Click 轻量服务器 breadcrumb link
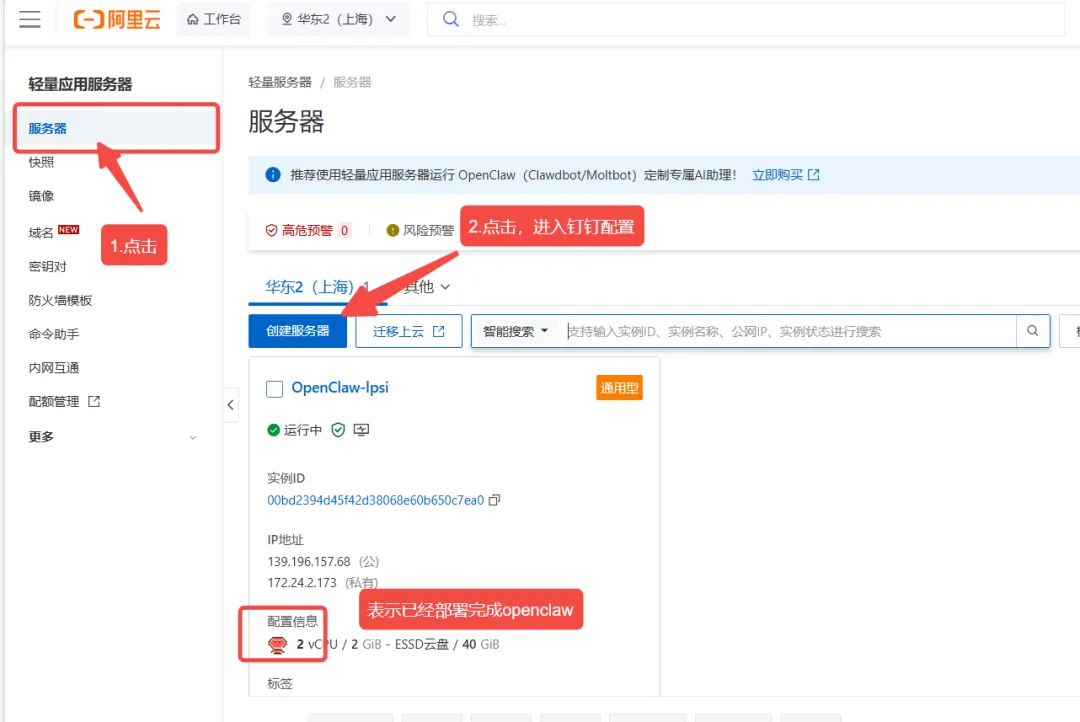 click(x=280, y=82)
